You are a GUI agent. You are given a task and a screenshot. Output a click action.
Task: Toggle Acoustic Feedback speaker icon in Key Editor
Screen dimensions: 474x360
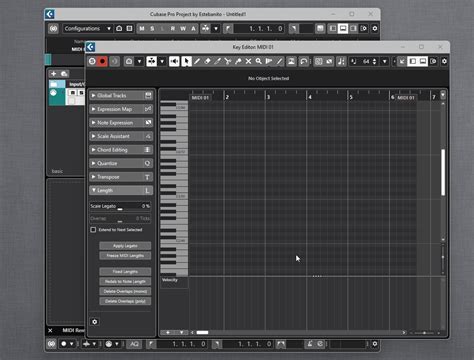pyautogui.click(x=174, y=61)
